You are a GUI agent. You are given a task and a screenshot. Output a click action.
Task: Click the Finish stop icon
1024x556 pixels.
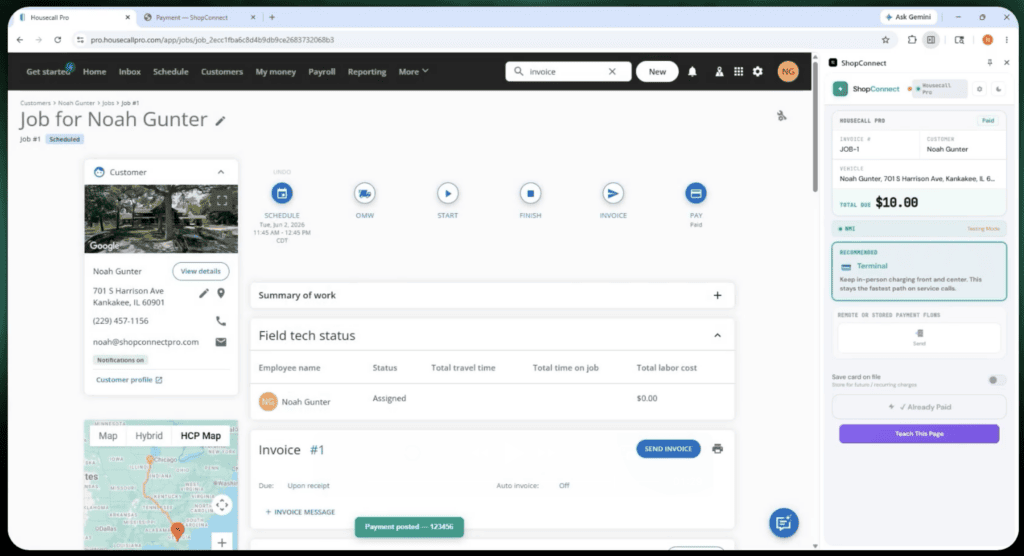click(x=530, y=193)
